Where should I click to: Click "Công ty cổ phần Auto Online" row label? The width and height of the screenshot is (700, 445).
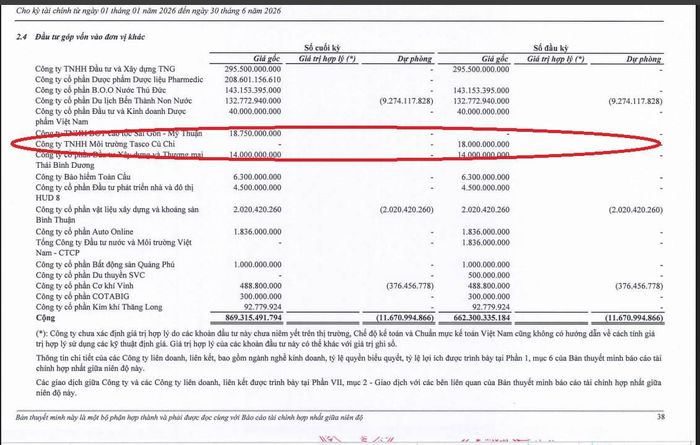[84, 232]
